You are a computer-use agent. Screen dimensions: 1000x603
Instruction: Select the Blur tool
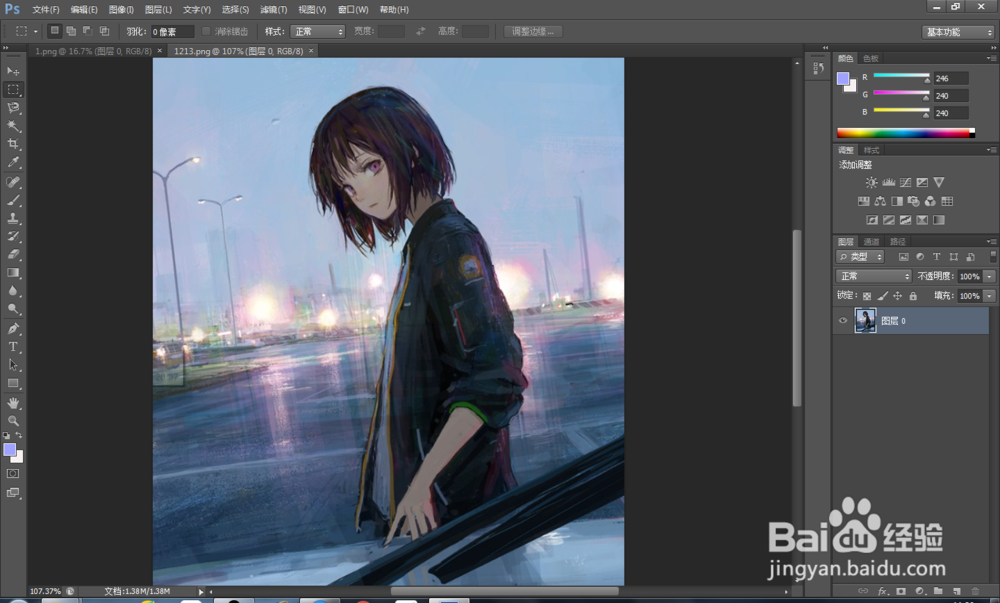tap(13, 291)
